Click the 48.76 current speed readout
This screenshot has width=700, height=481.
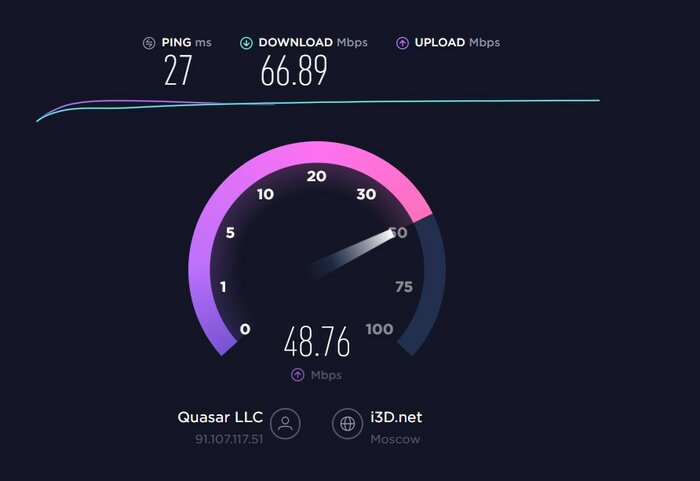(x=317, y=342)
